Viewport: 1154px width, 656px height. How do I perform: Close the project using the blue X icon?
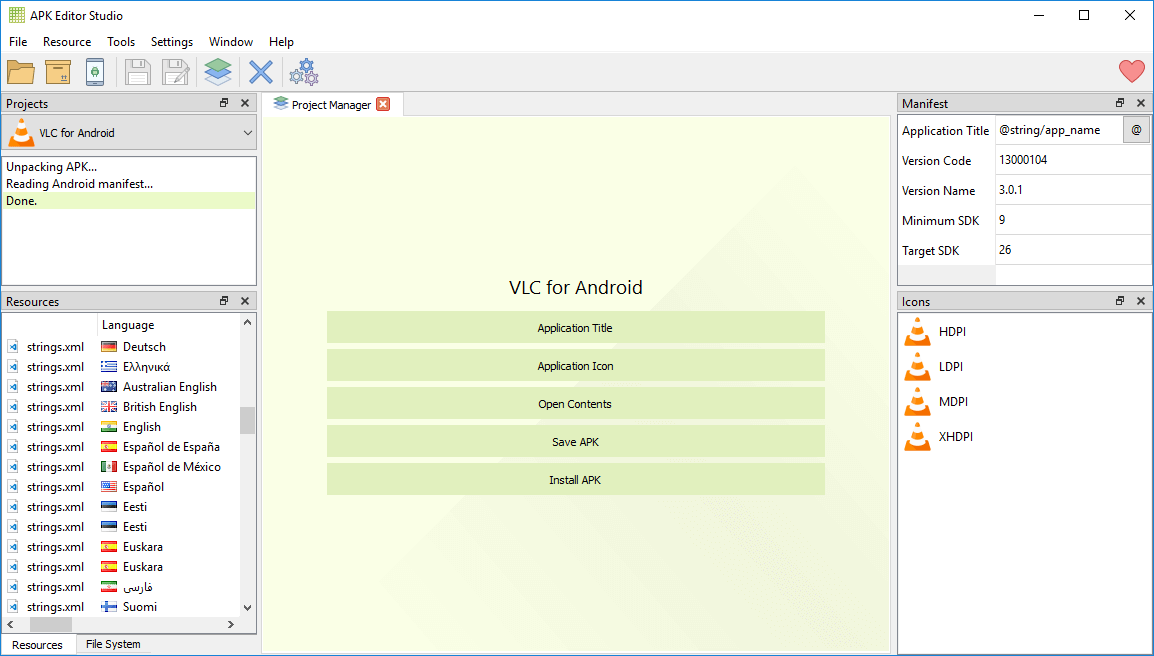(x=259, y=71)
